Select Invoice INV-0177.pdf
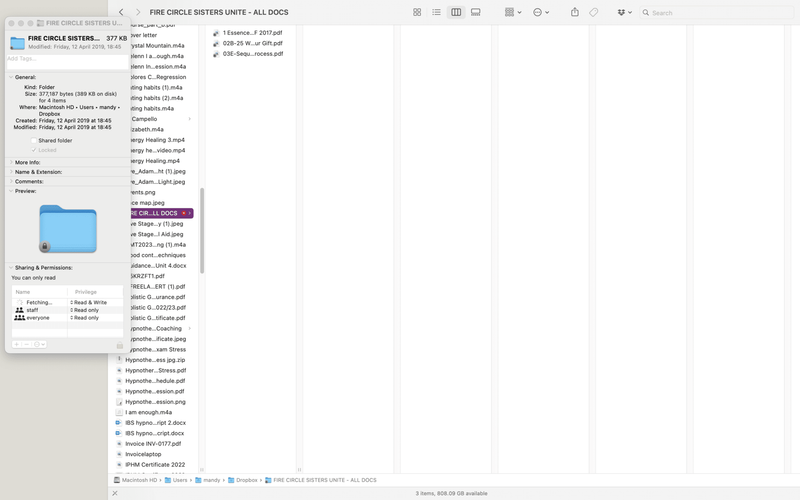The width and height of the screenshot is (800, 500). [153, 444]
